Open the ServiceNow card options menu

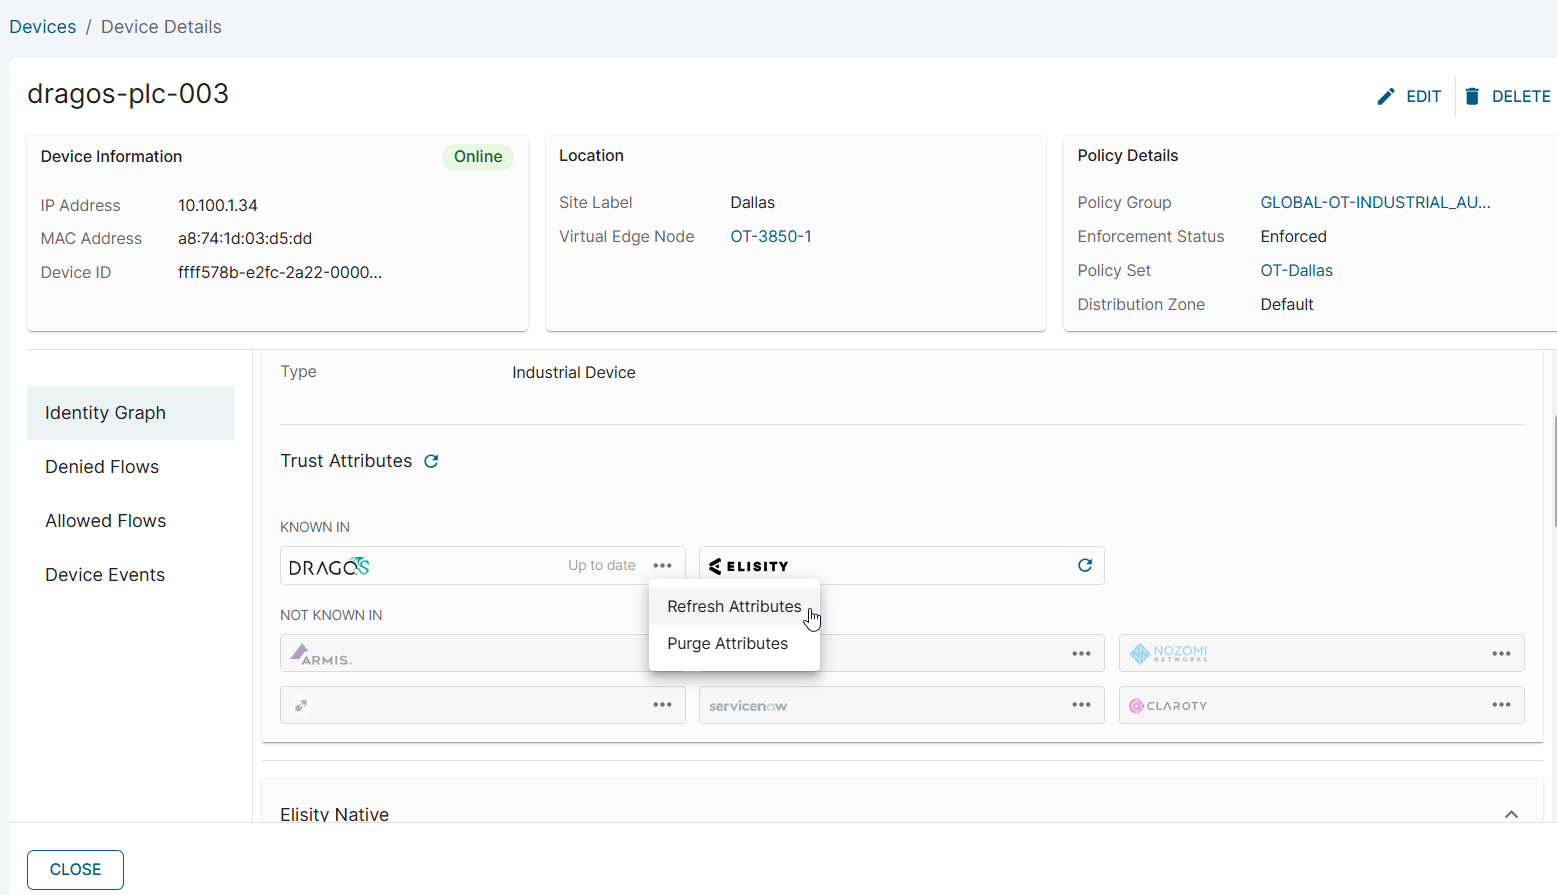[x=1081, y=705]
